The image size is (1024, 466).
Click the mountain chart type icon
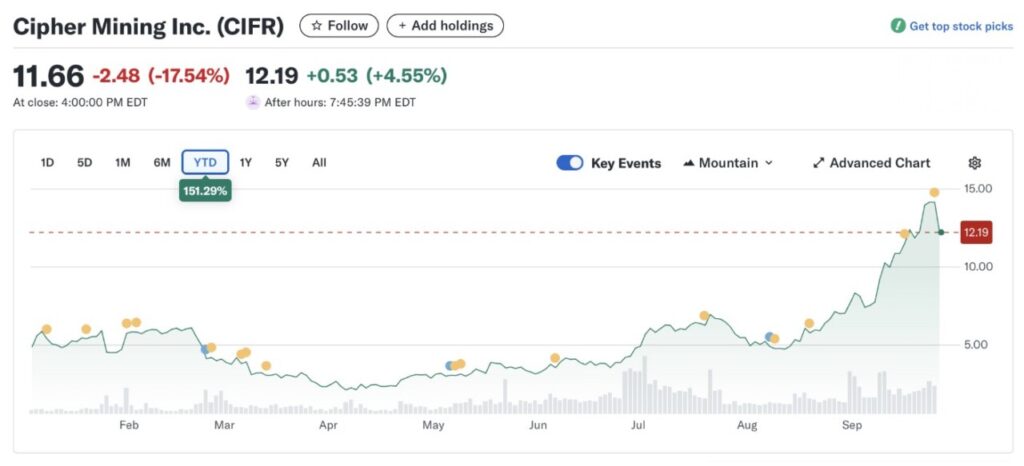[690, 163]
